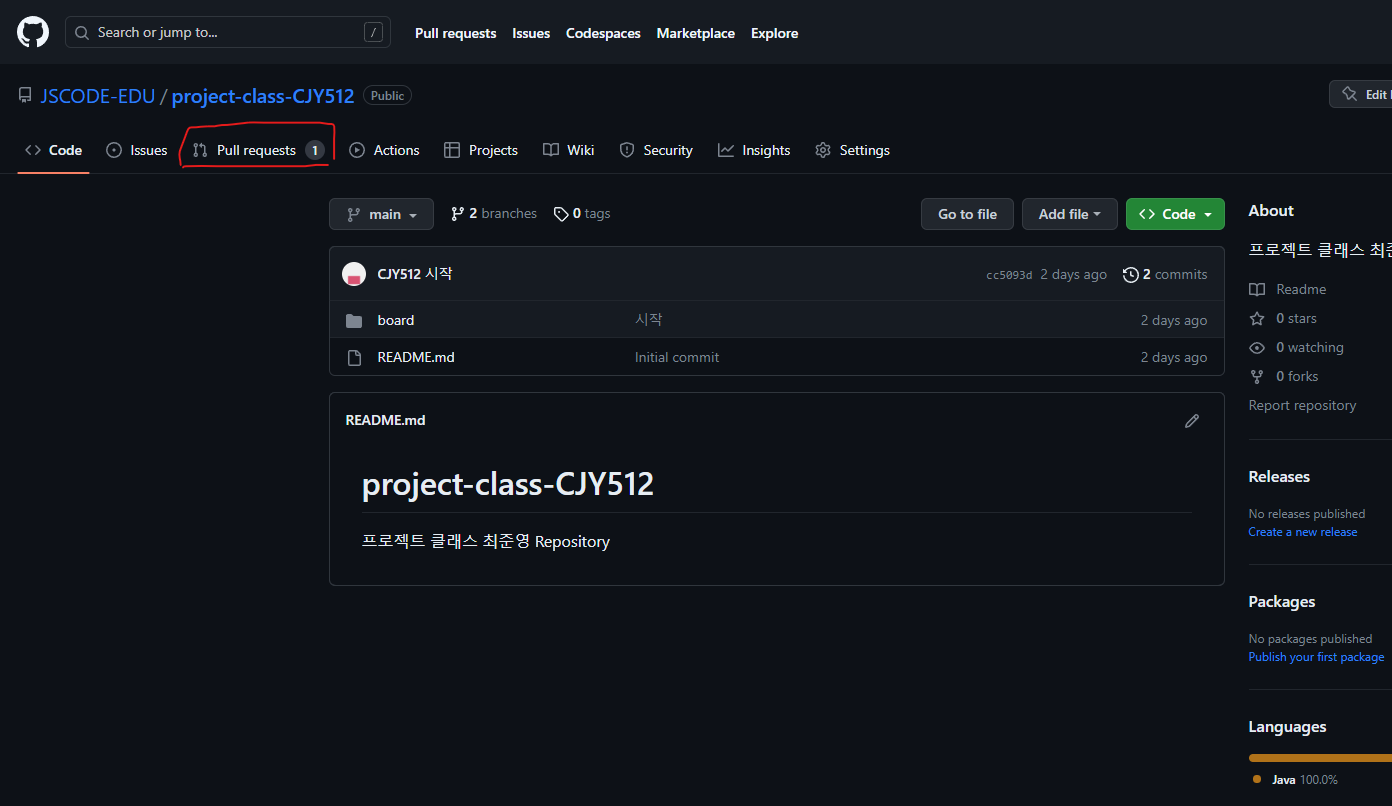Click Publish your first package
This screenshot has width=1392, height=806.
pyautogui.click(x=1316, y=657)
